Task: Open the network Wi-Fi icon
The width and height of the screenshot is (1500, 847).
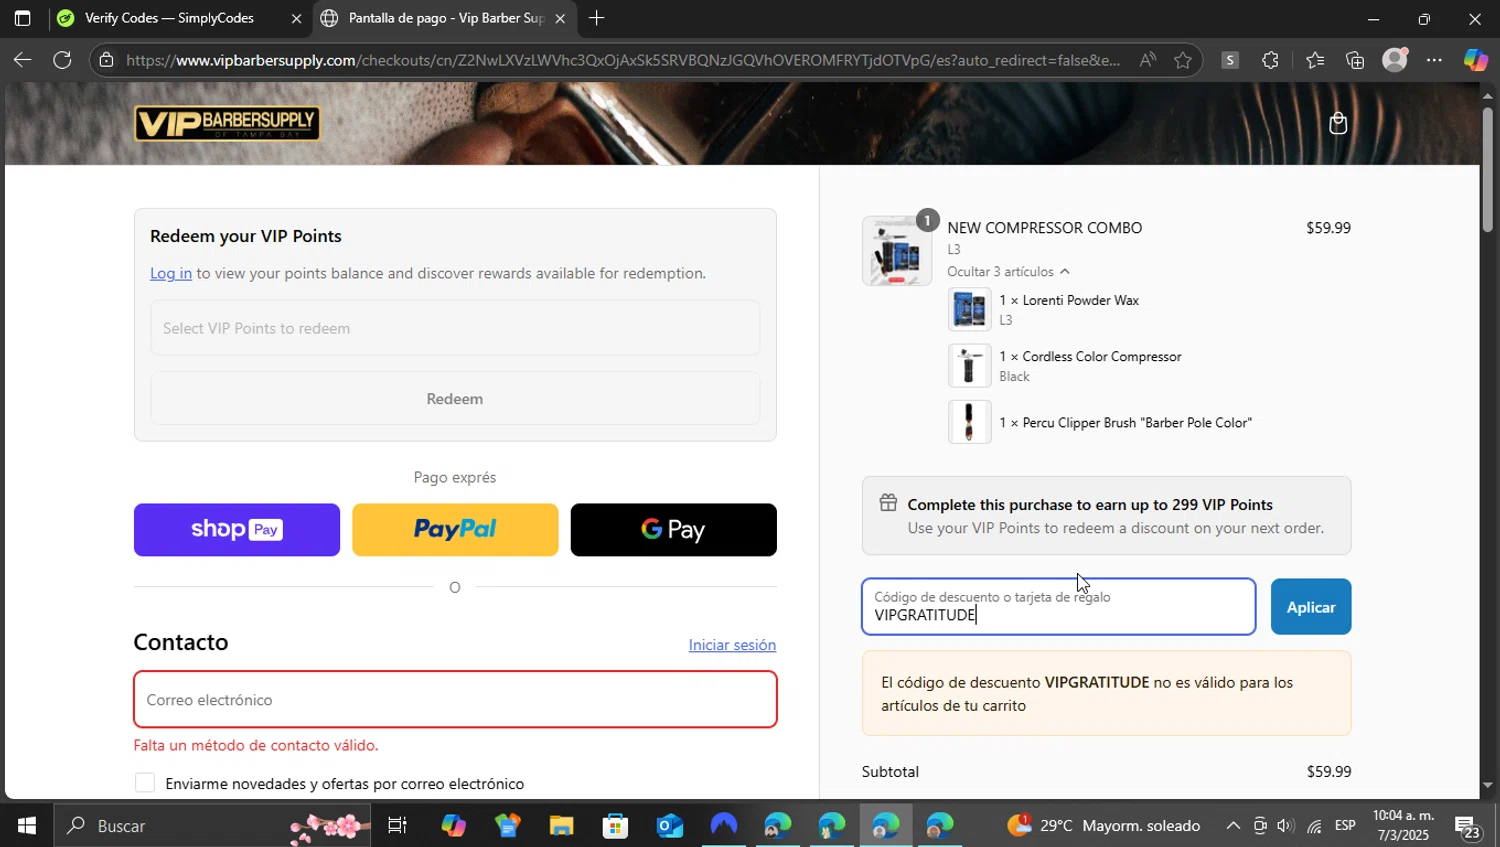Action: click(1314, 826)
